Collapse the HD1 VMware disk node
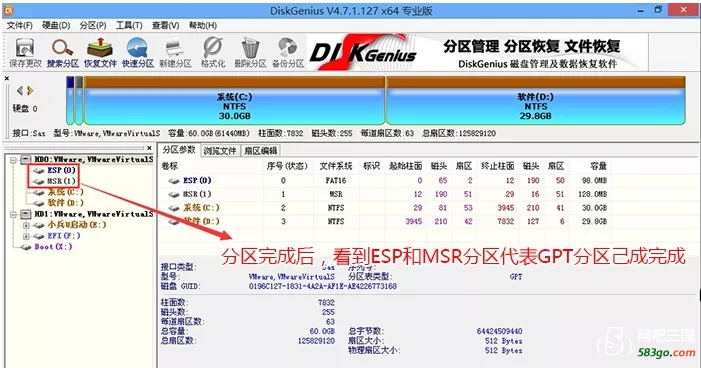The image size is (701, 368). 13,214
